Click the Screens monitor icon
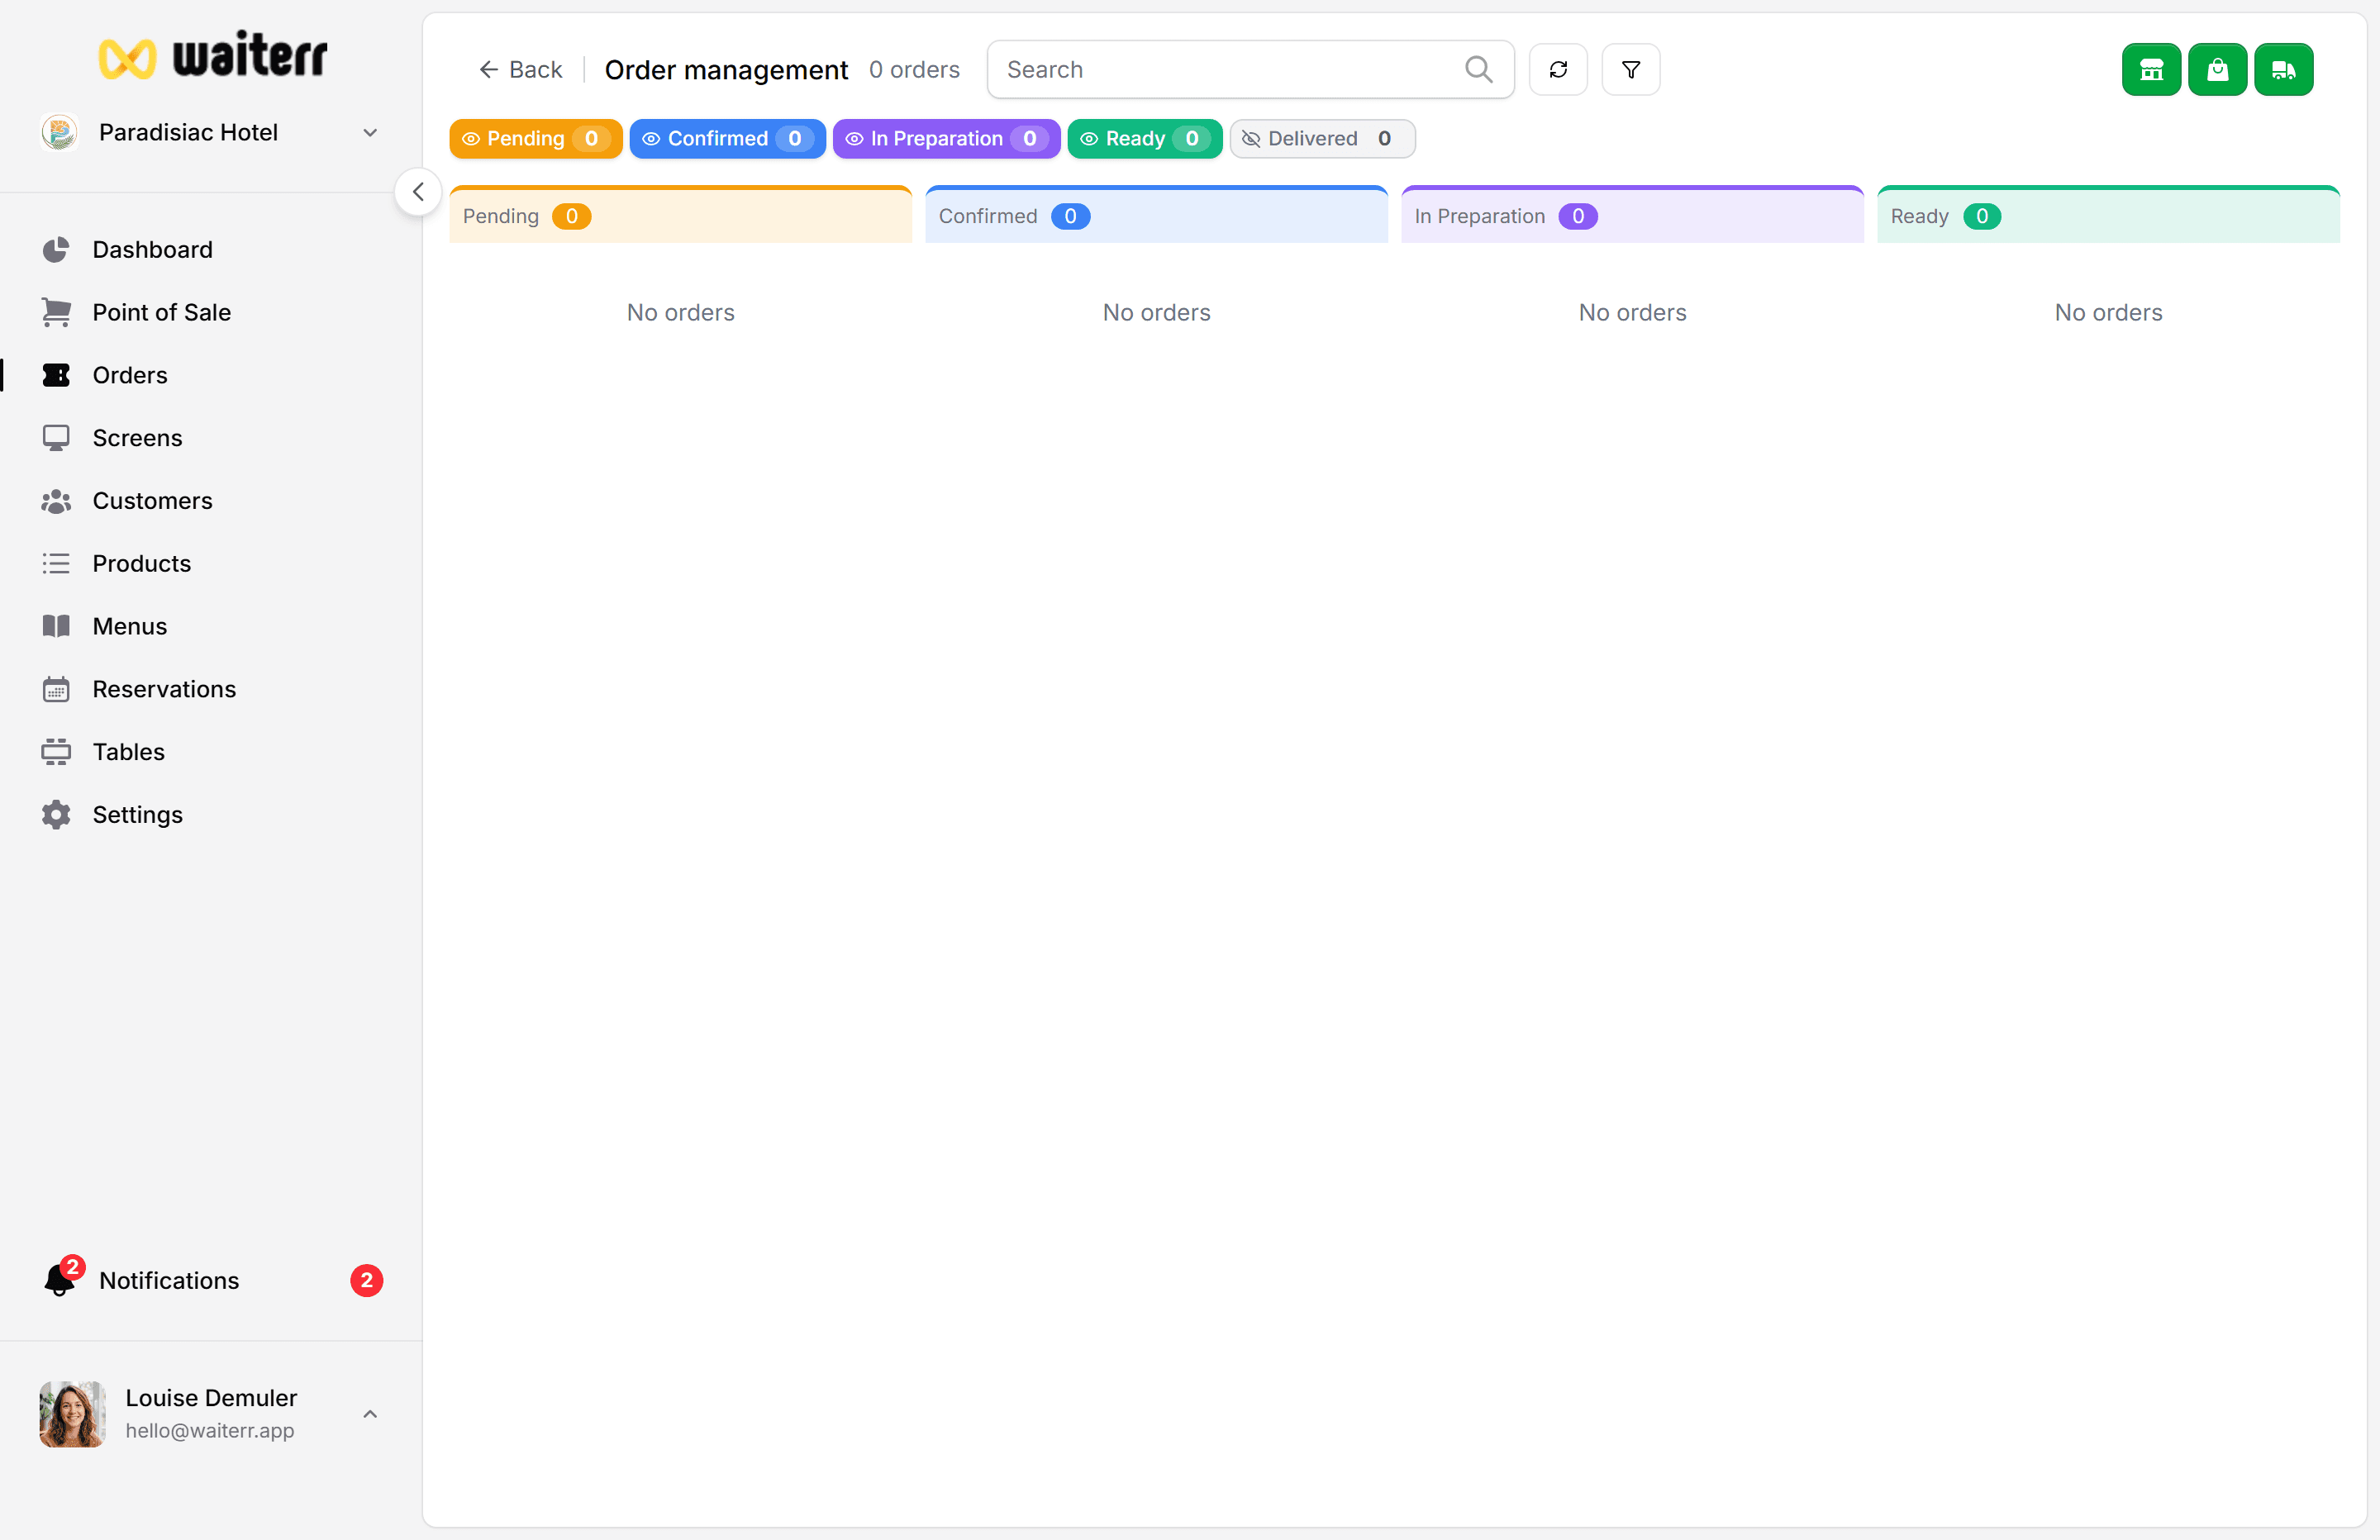 [56, 438]
